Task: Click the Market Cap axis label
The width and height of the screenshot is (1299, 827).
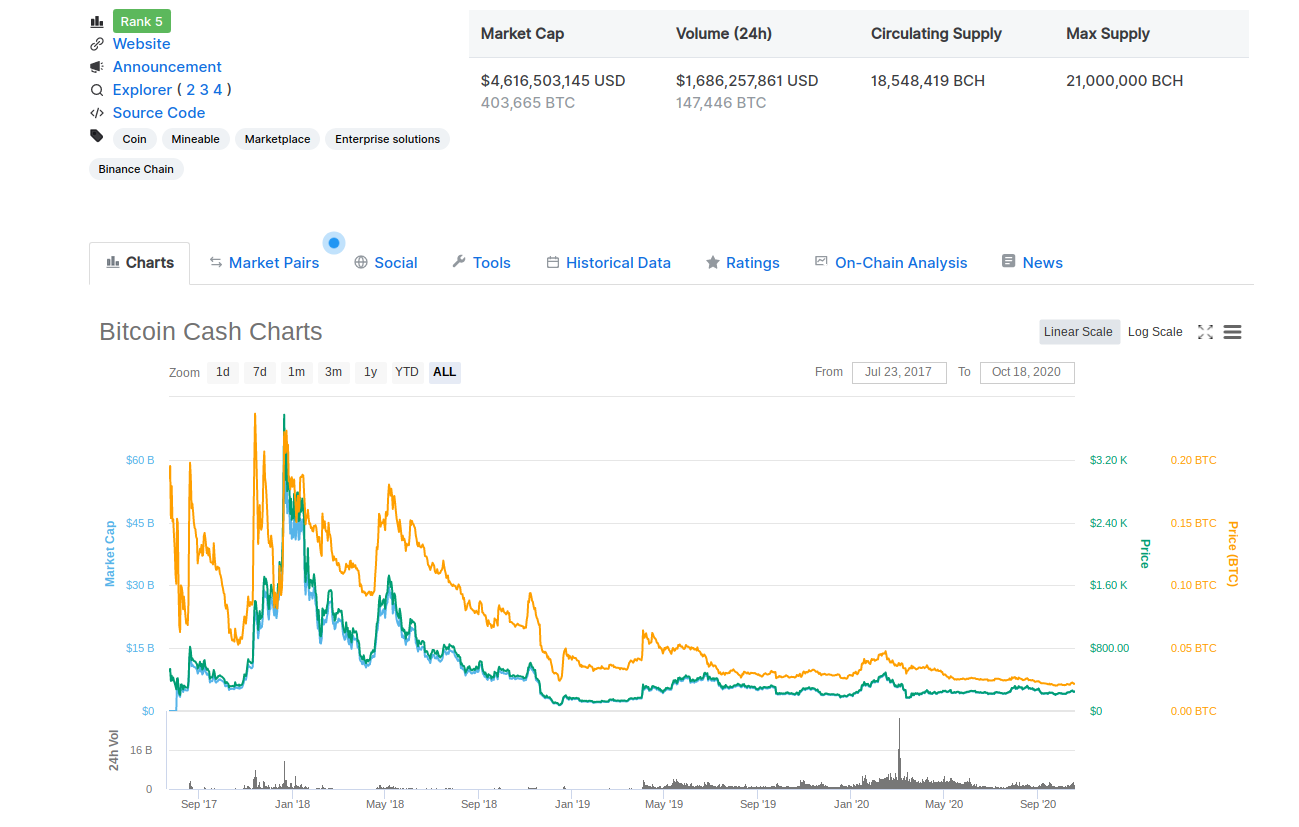Action: click(x=110, y=553)
